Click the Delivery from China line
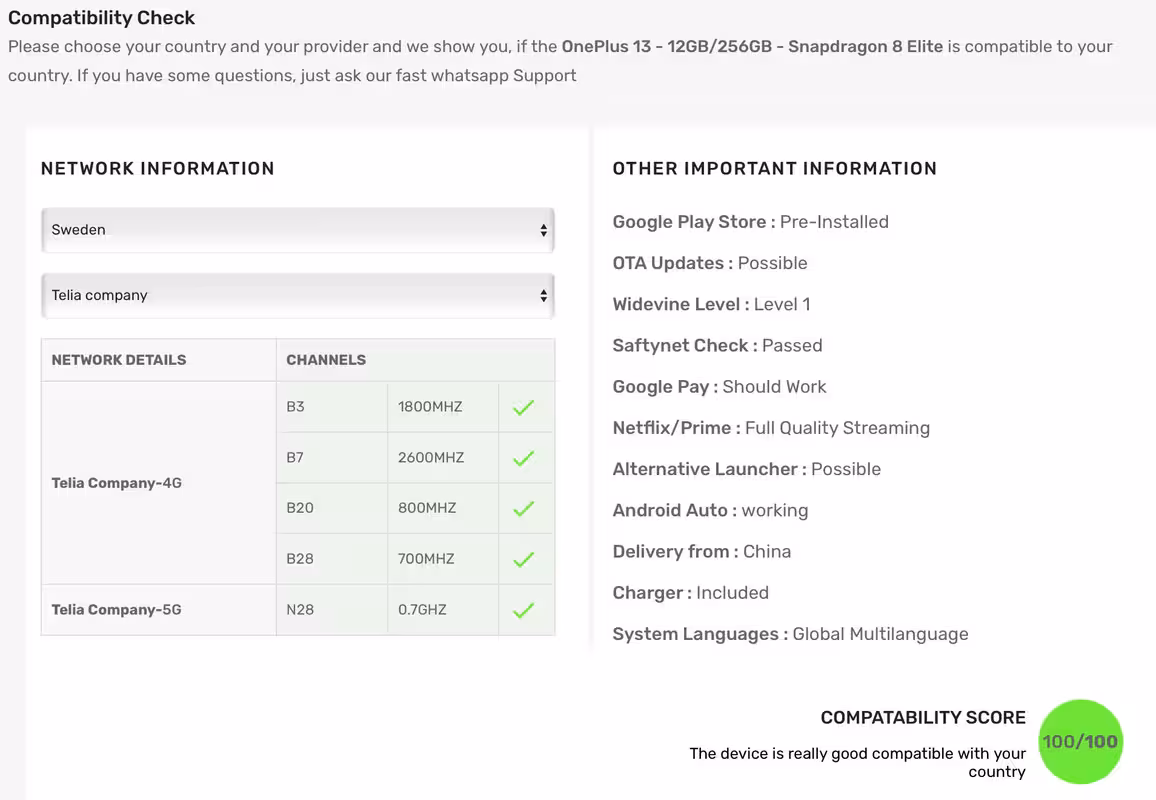Viewport: 1156px width, 800px height. click(702, 552)
